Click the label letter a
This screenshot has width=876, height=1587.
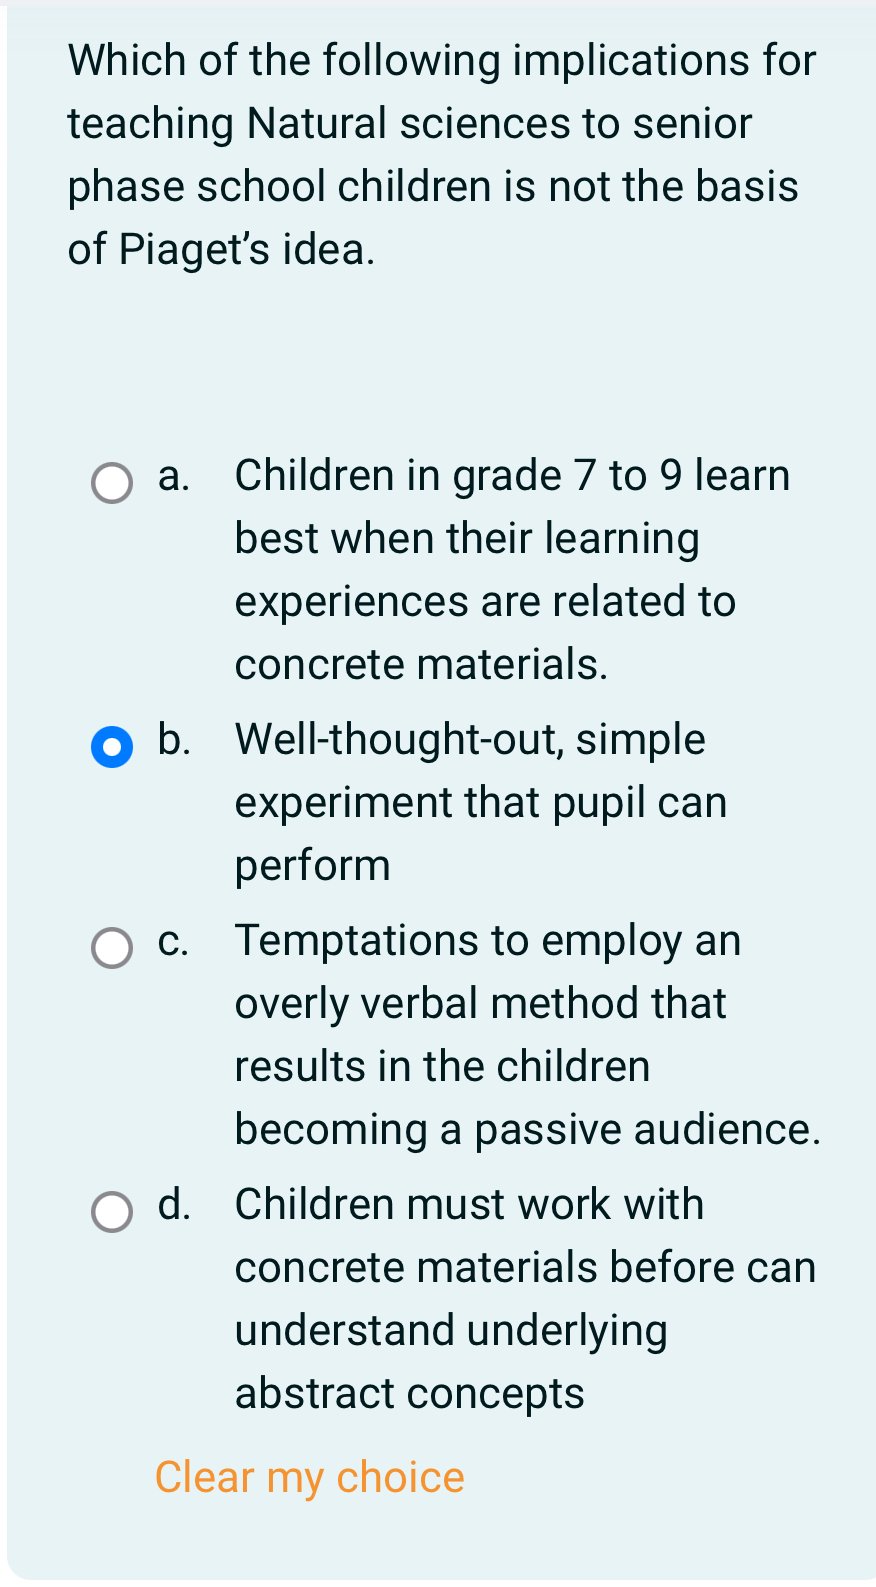coord(171,479)
